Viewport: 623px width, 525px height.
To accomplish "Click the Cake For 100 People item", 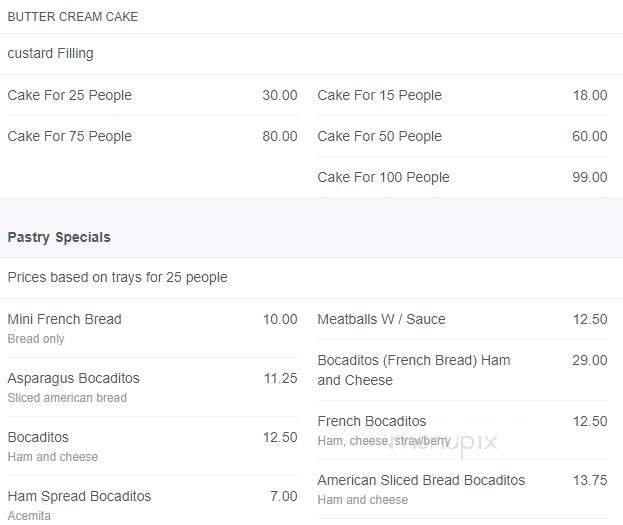I will [x=383, y=177].
